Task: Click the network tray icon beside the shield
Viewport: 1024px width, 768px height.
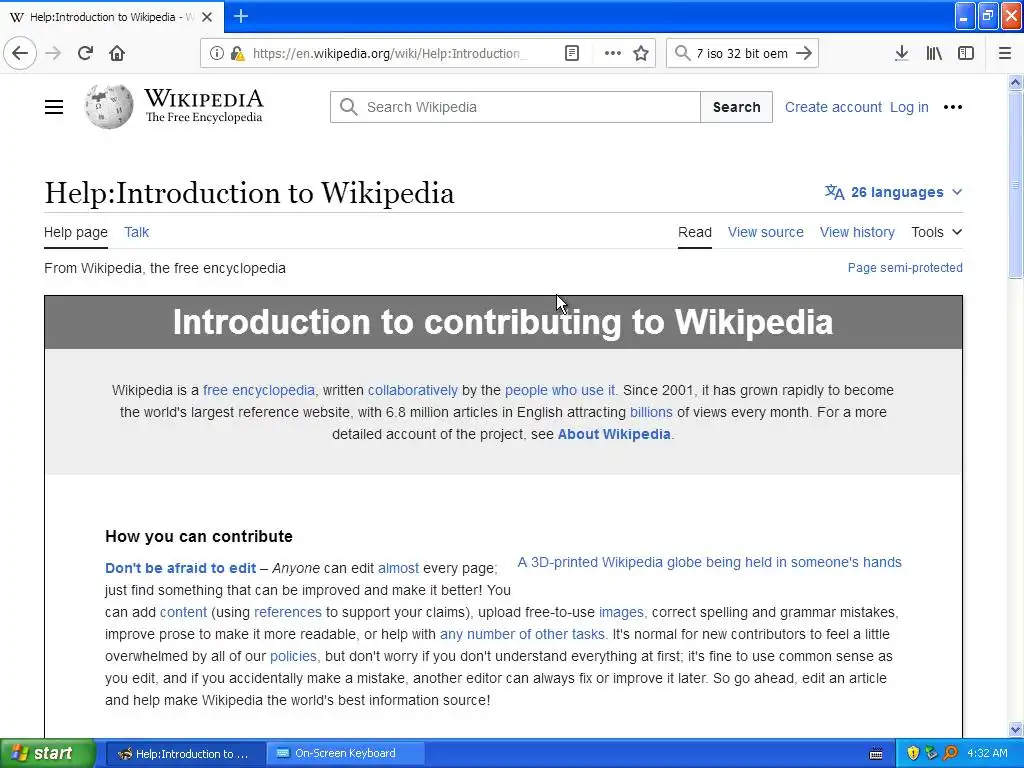Action: point(932,753)
